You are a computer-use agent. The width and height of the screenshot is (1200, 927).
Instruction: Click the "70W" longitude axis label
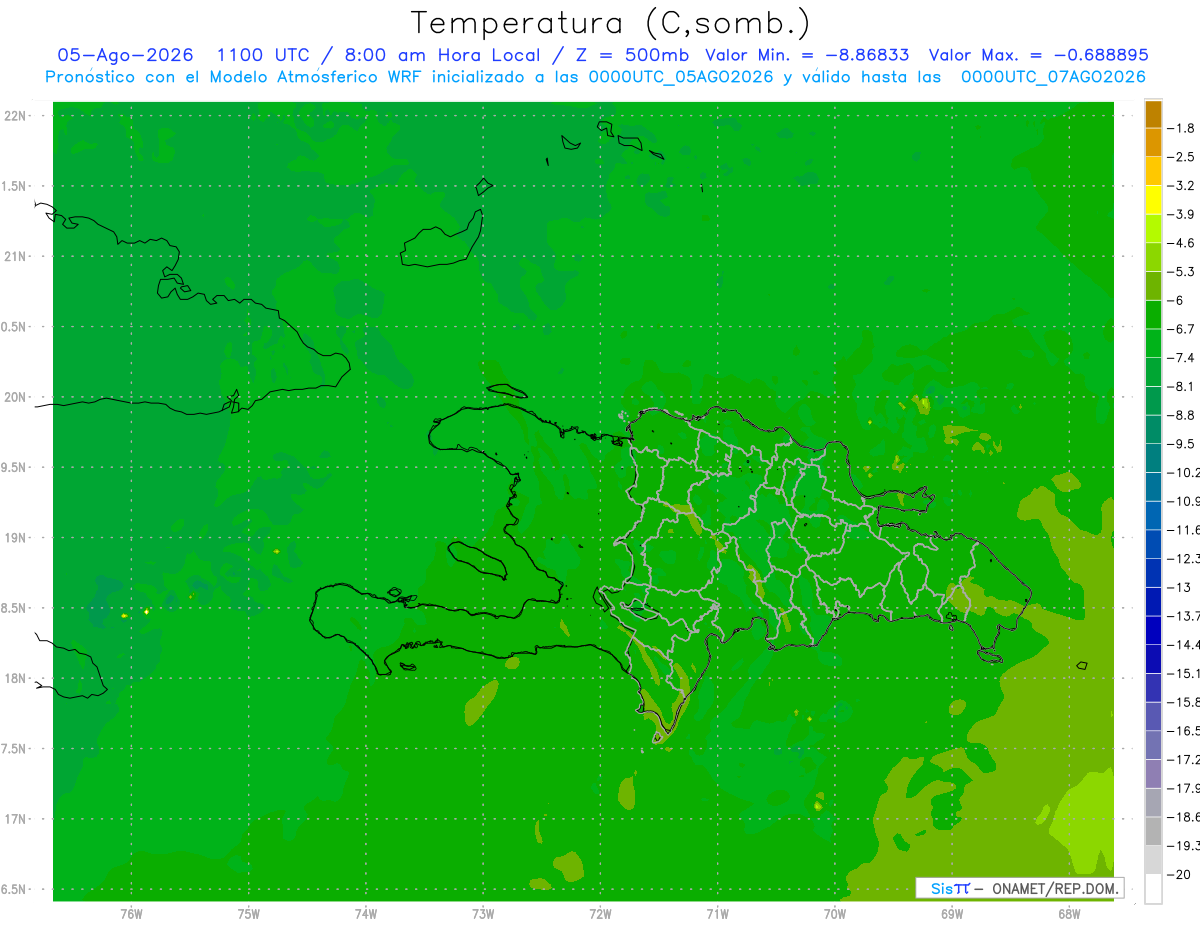pyautogui.click(x=835, y=914)
